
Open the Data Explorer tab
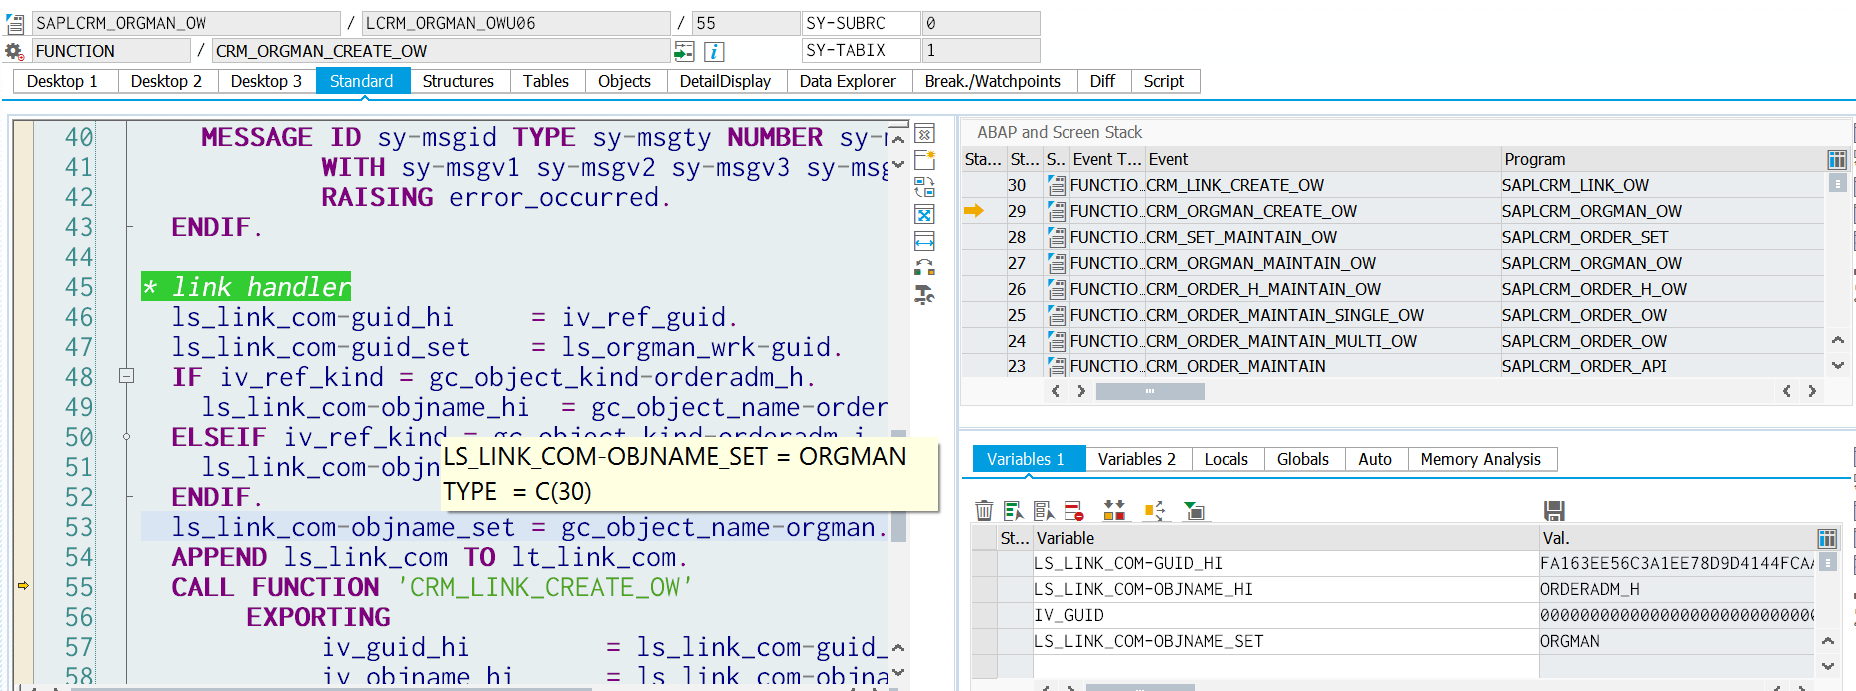pyautogui.click(x=848, y=81)
